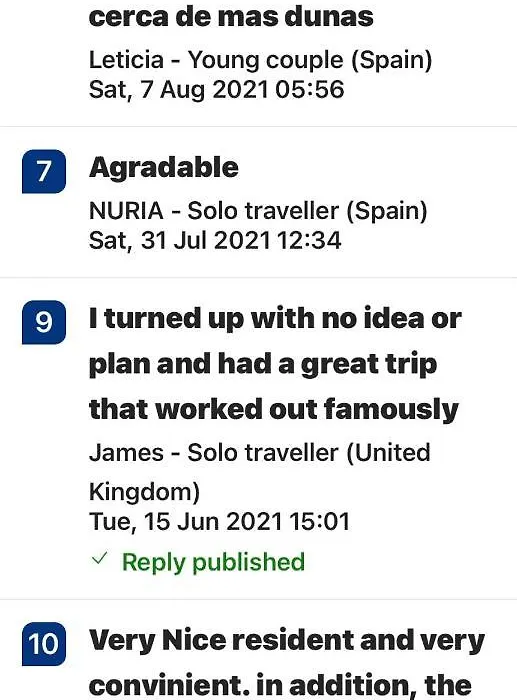Image resolution: width=517 pixels, height=700 pixels.
Task: Select the NURIA - Solo traveller reviewer line
Action: (258, 211)
